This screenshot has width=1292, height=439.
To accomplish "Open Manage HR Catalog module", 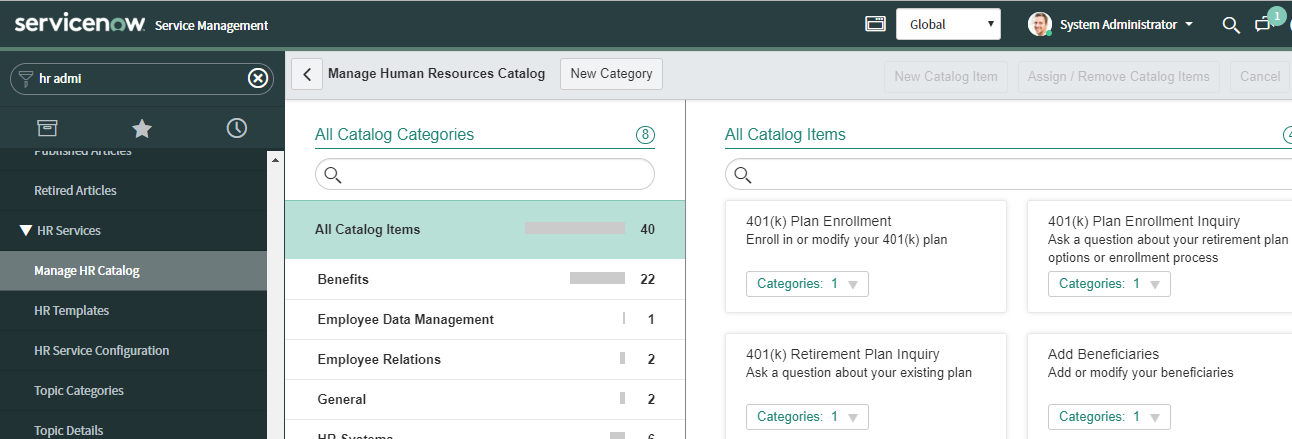I will tap(133, 270).
